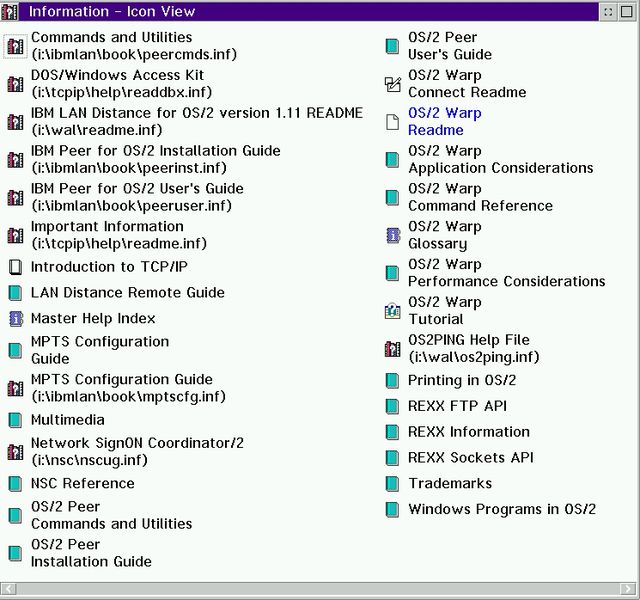Viewport: 640px width, 600px height.
Task: Click the hide window button in title bar
Action: coord(608,12)
